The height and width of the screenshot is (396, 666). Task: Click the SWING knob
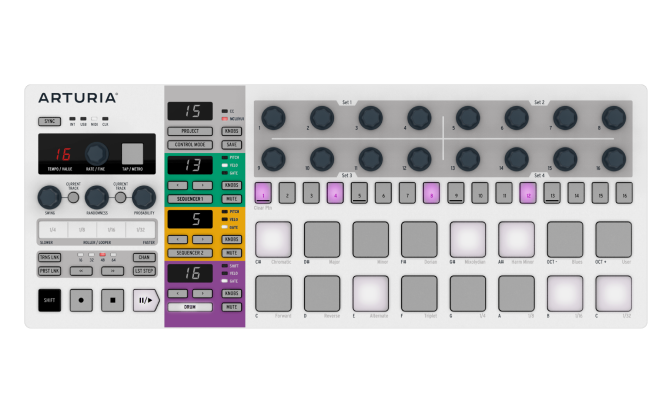[50, 197]
